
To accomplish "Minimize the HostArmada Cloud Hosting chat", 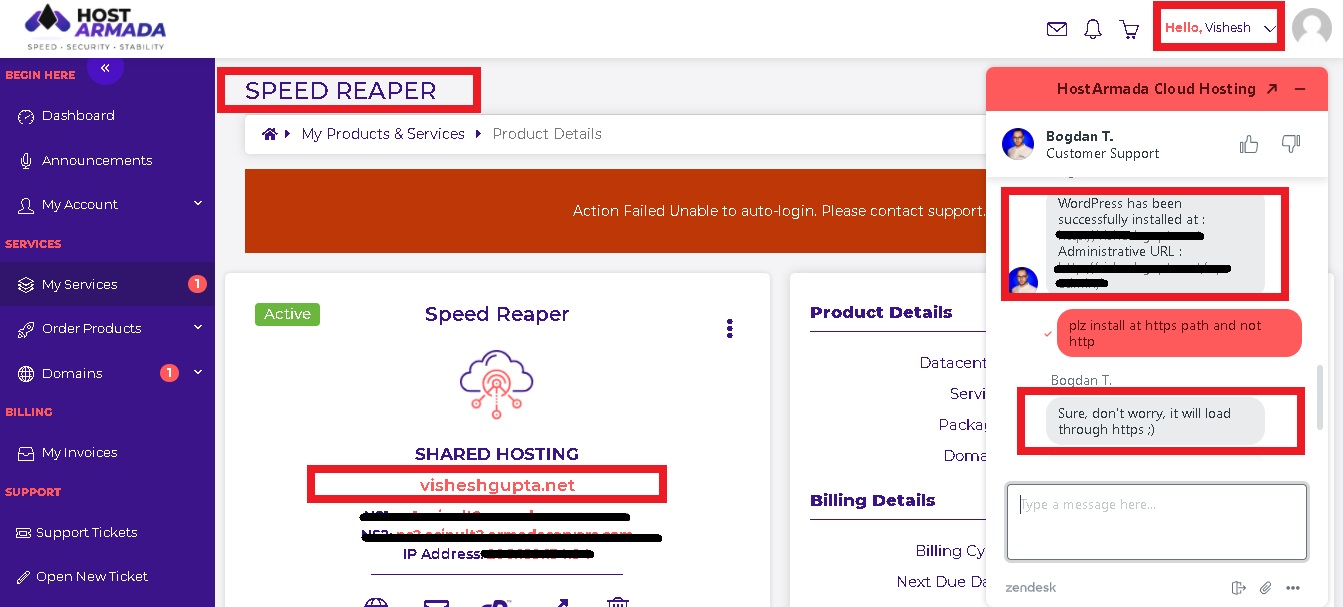I will click(1300, 89).
